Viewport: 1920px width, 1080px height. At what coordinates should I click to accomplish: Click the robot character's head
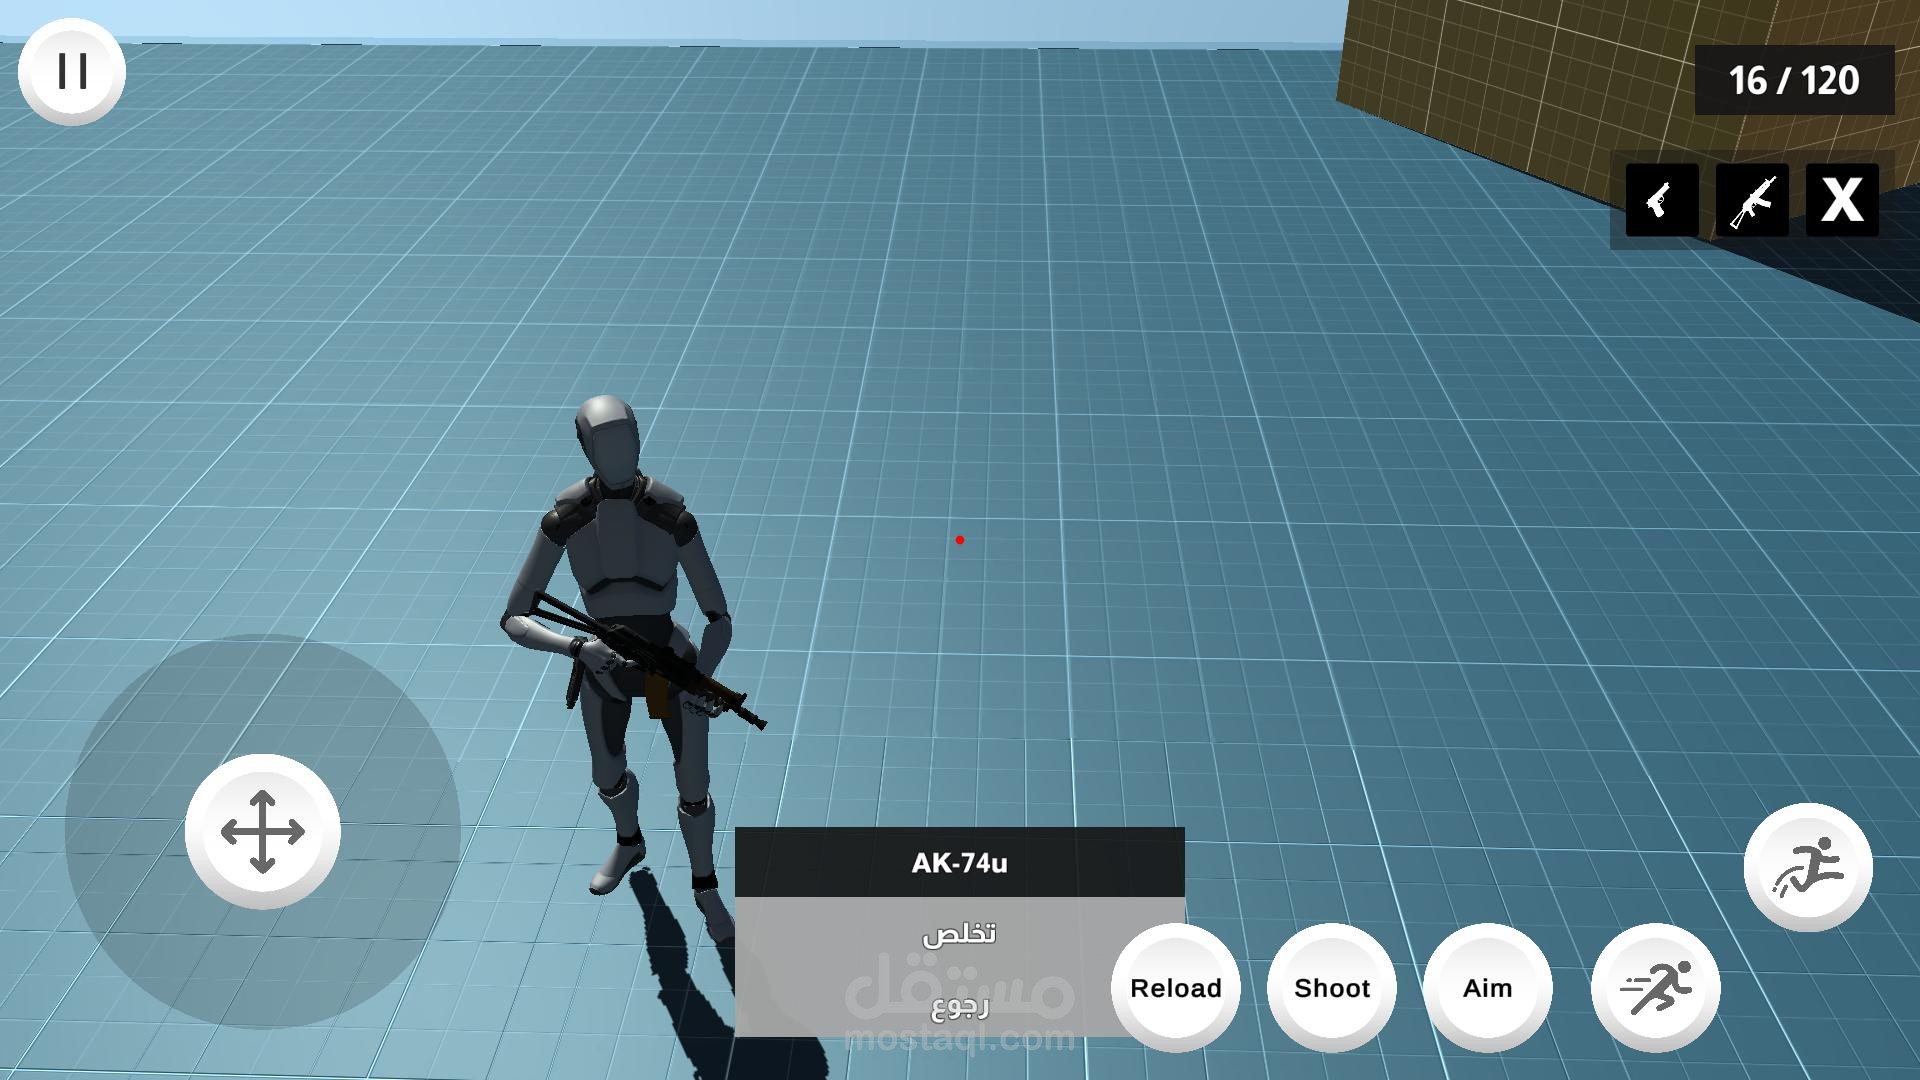pos(607,438)
